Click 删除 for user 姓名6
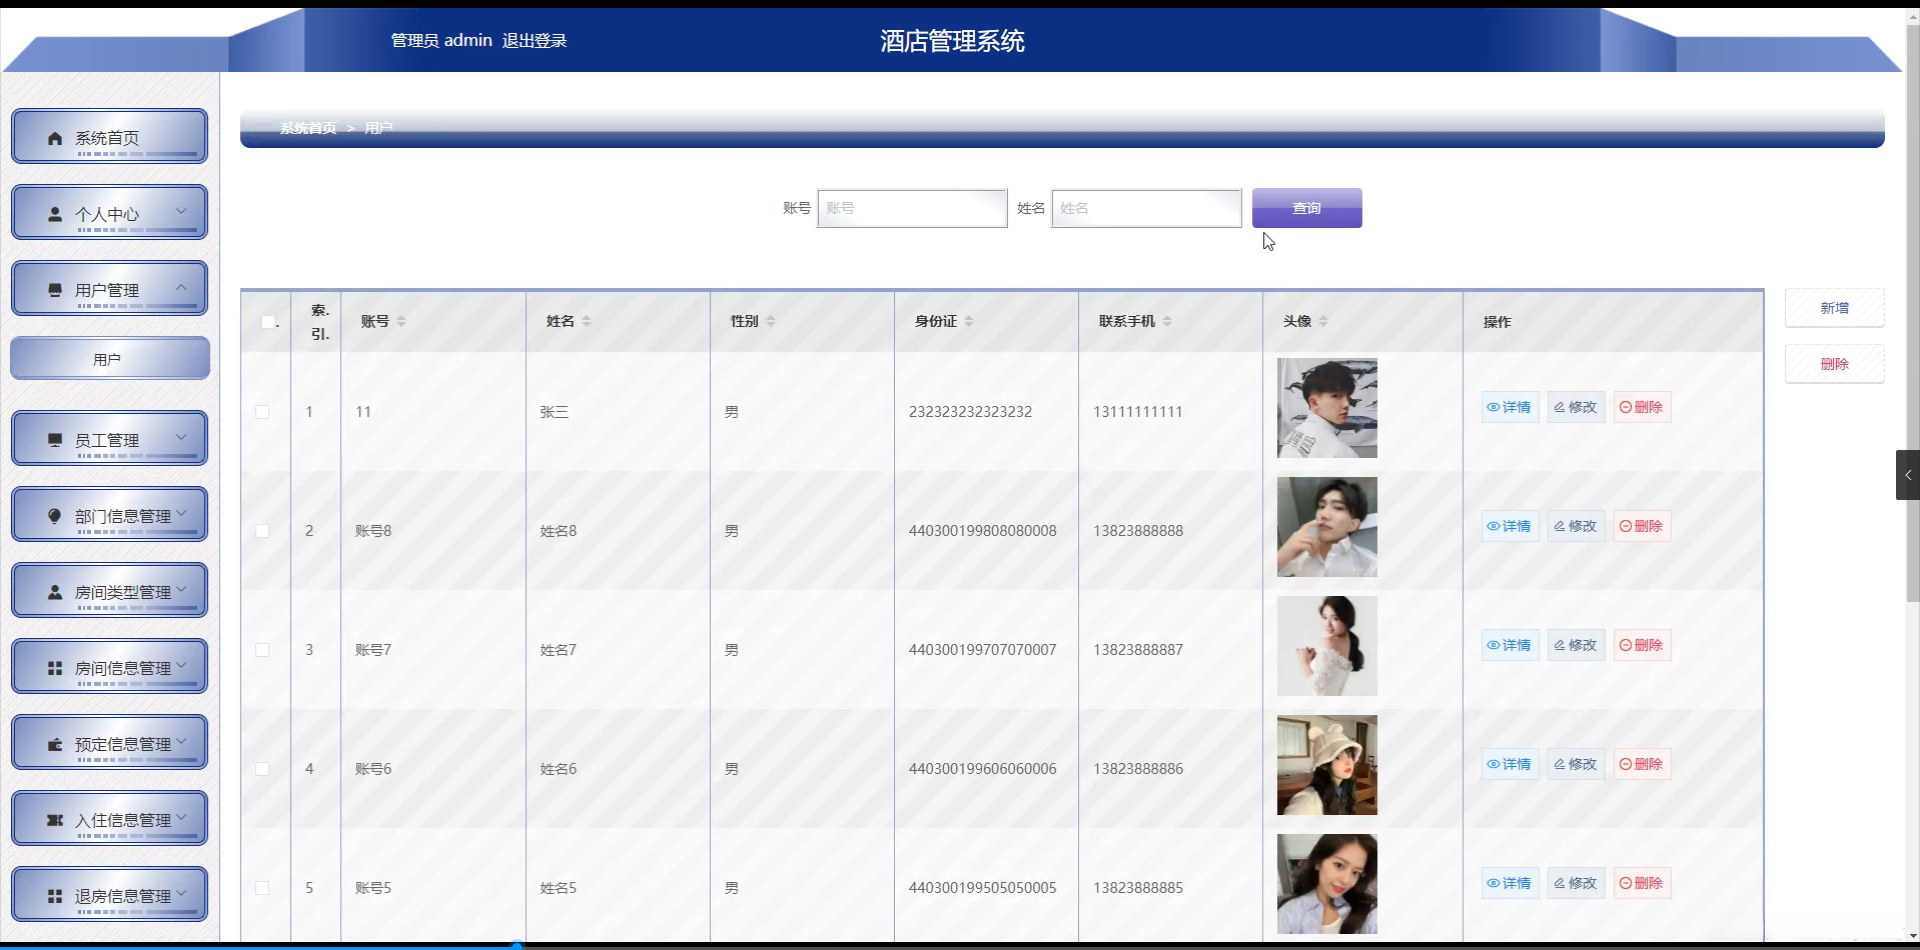The width and height of the screenshot is (1920, 950). coord(1642,764)
